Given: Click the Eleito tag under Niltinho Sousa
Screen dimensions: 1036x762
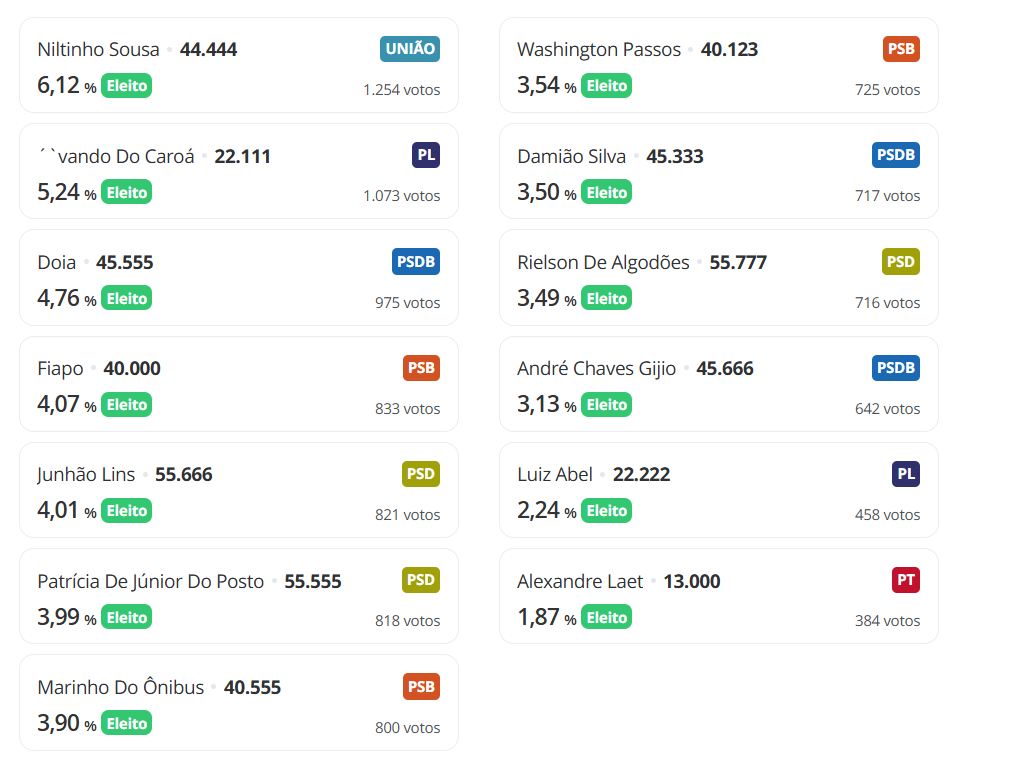Looking at the screenshot, I should 127,86.
